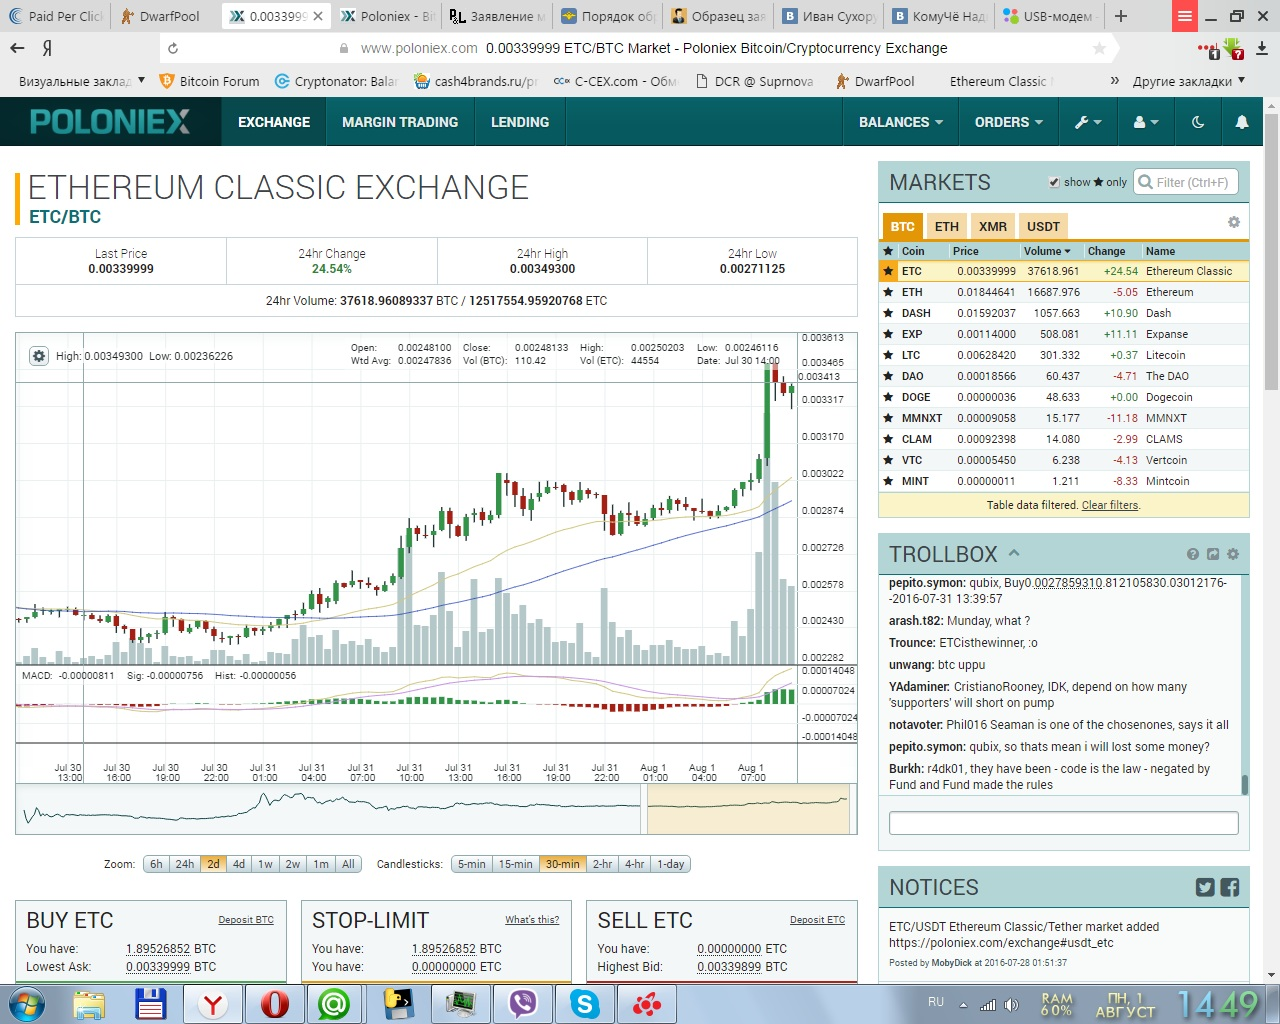The image size is (1280, 1024).
Task: Unstar the DOGE coin row
Action: tap(888, 397)
